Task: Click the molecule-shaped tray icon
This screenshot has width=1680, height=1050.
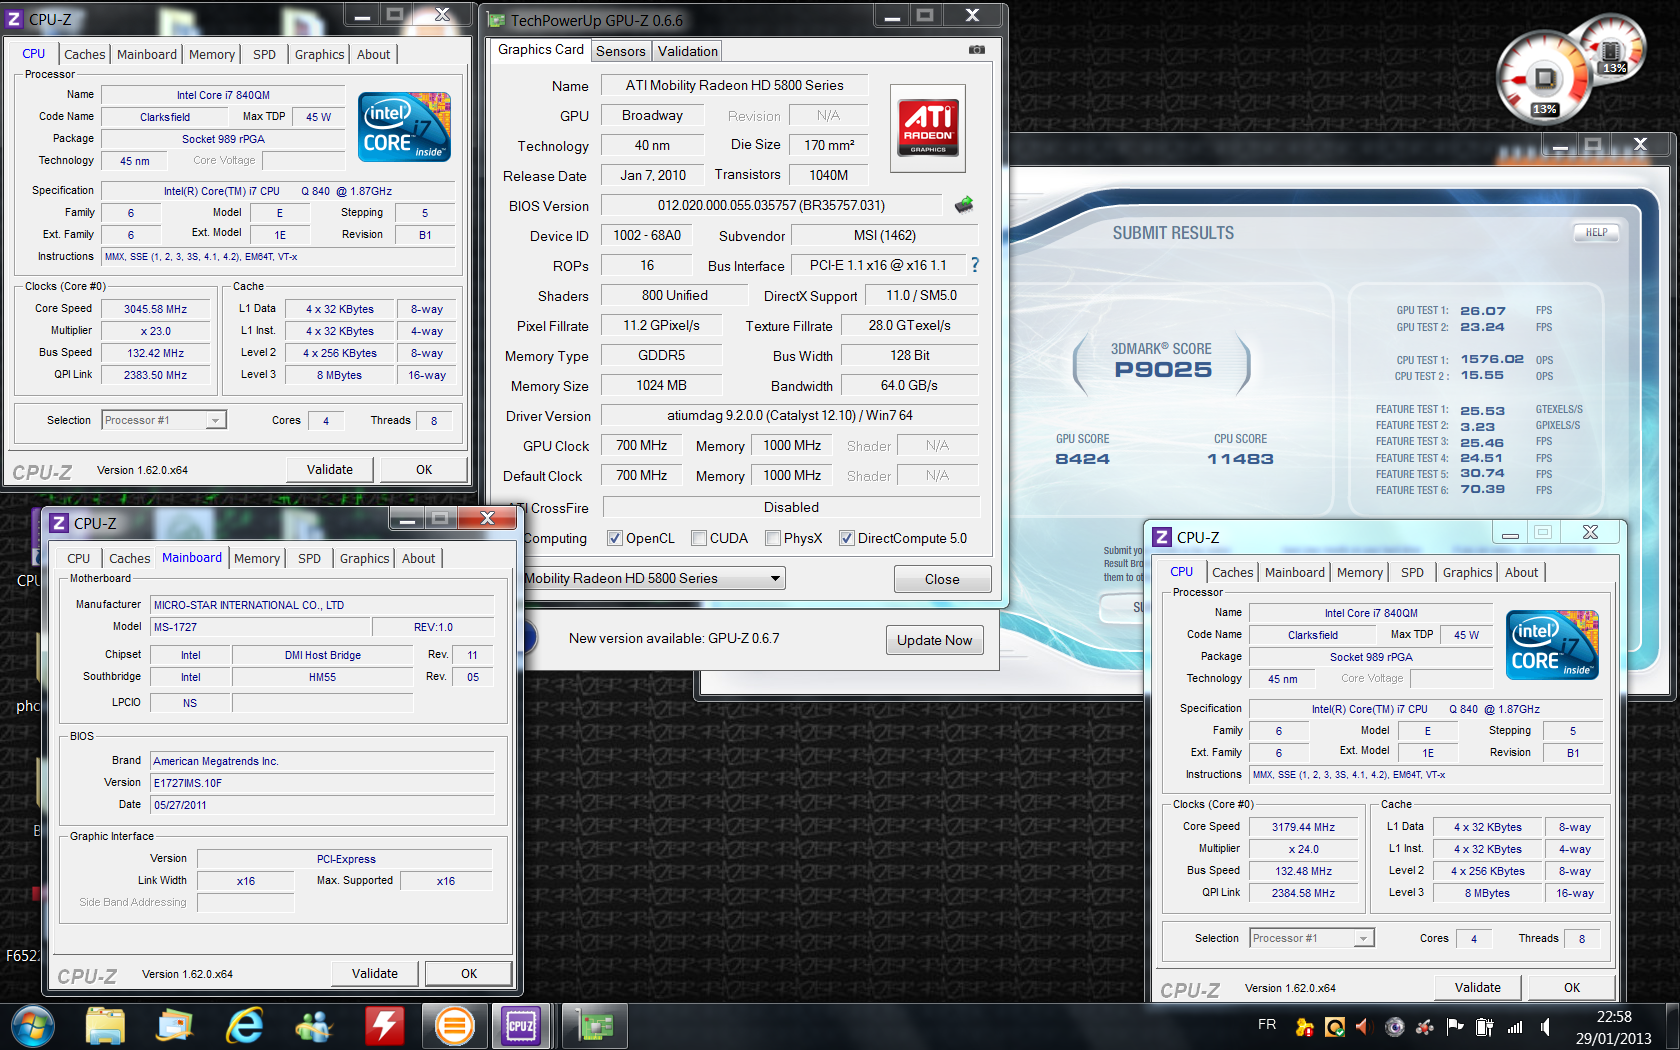Action: click(x=1425, y=1026)
